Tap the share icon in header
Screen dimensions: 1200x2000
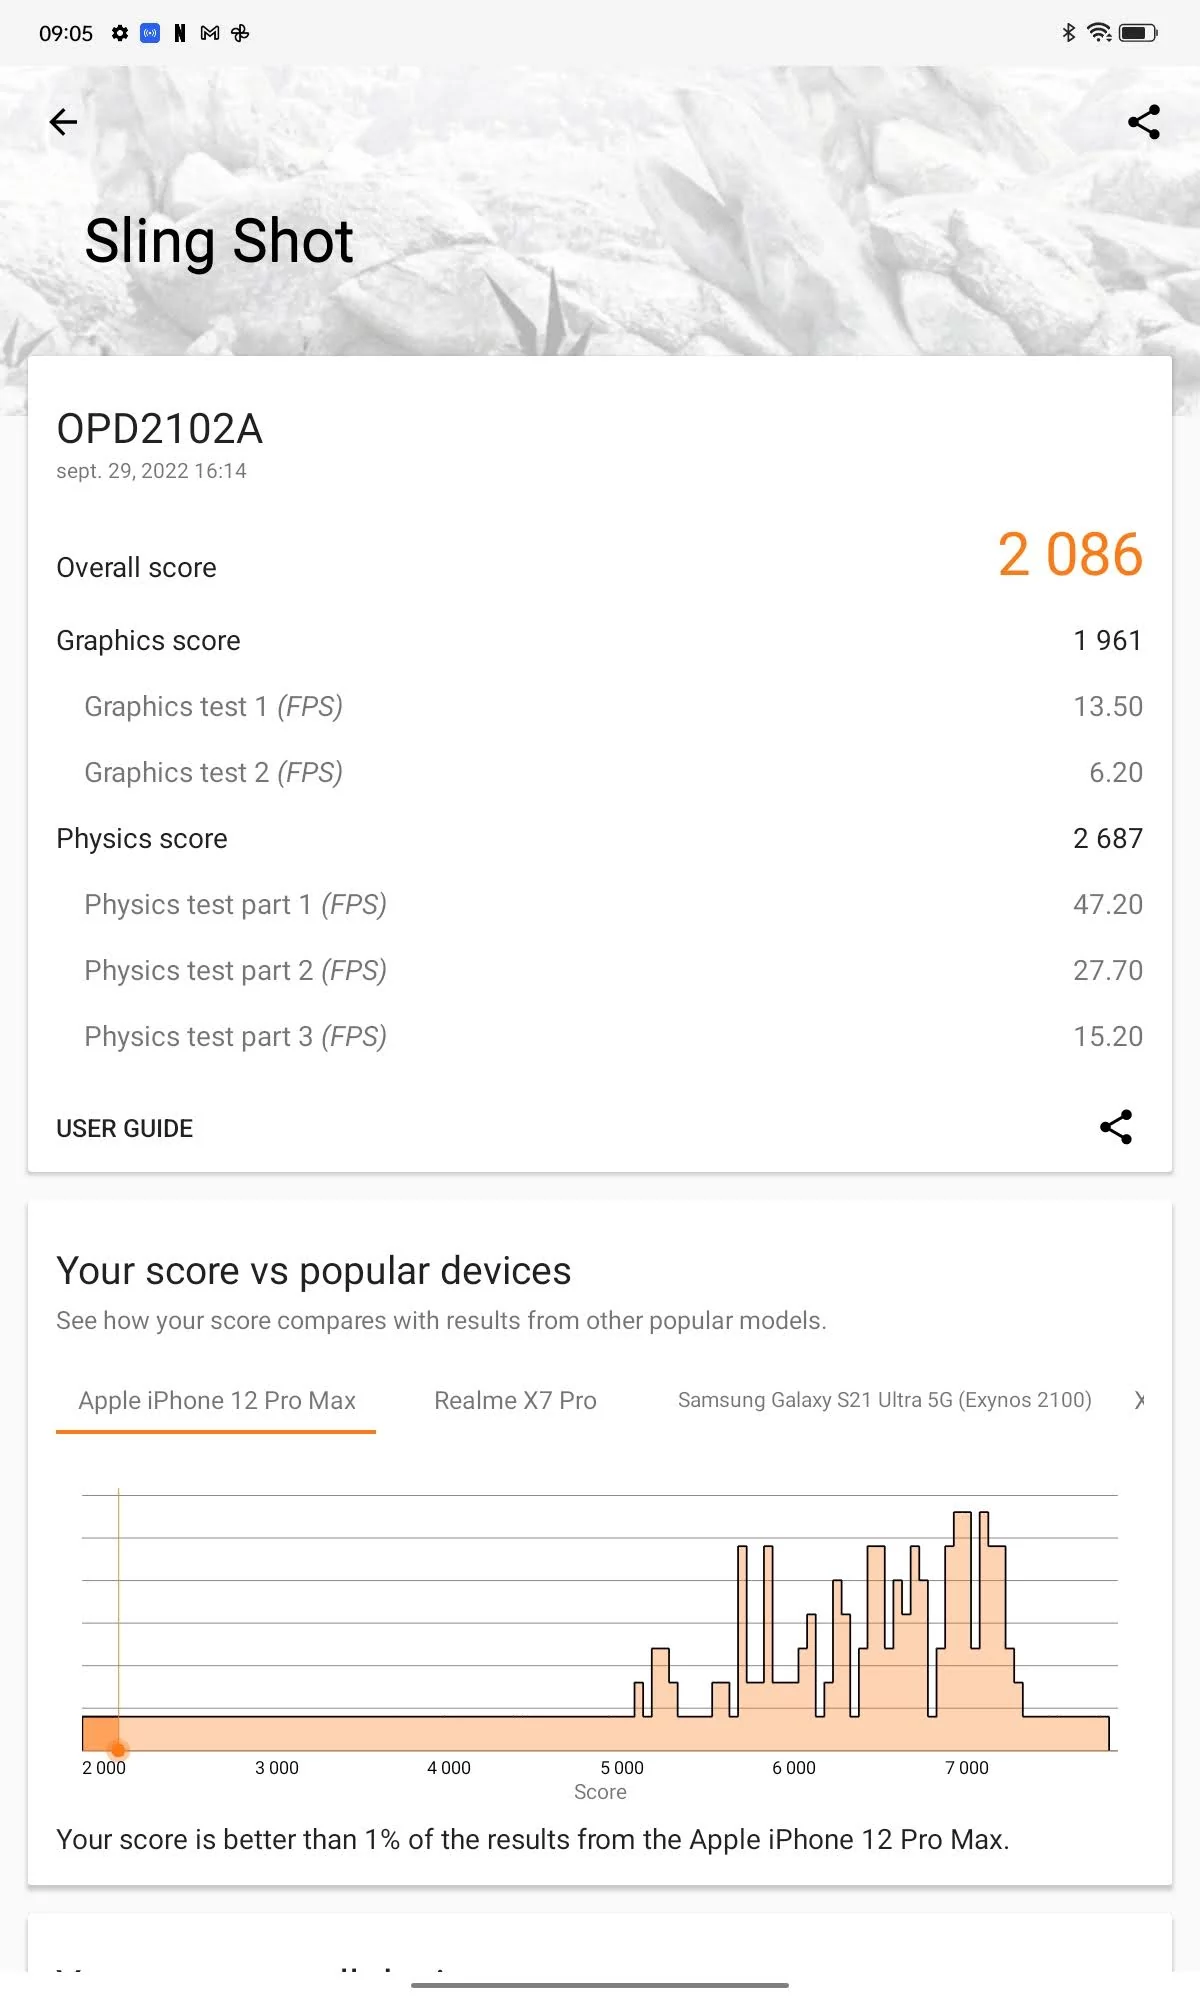(x=1144, y=122)
